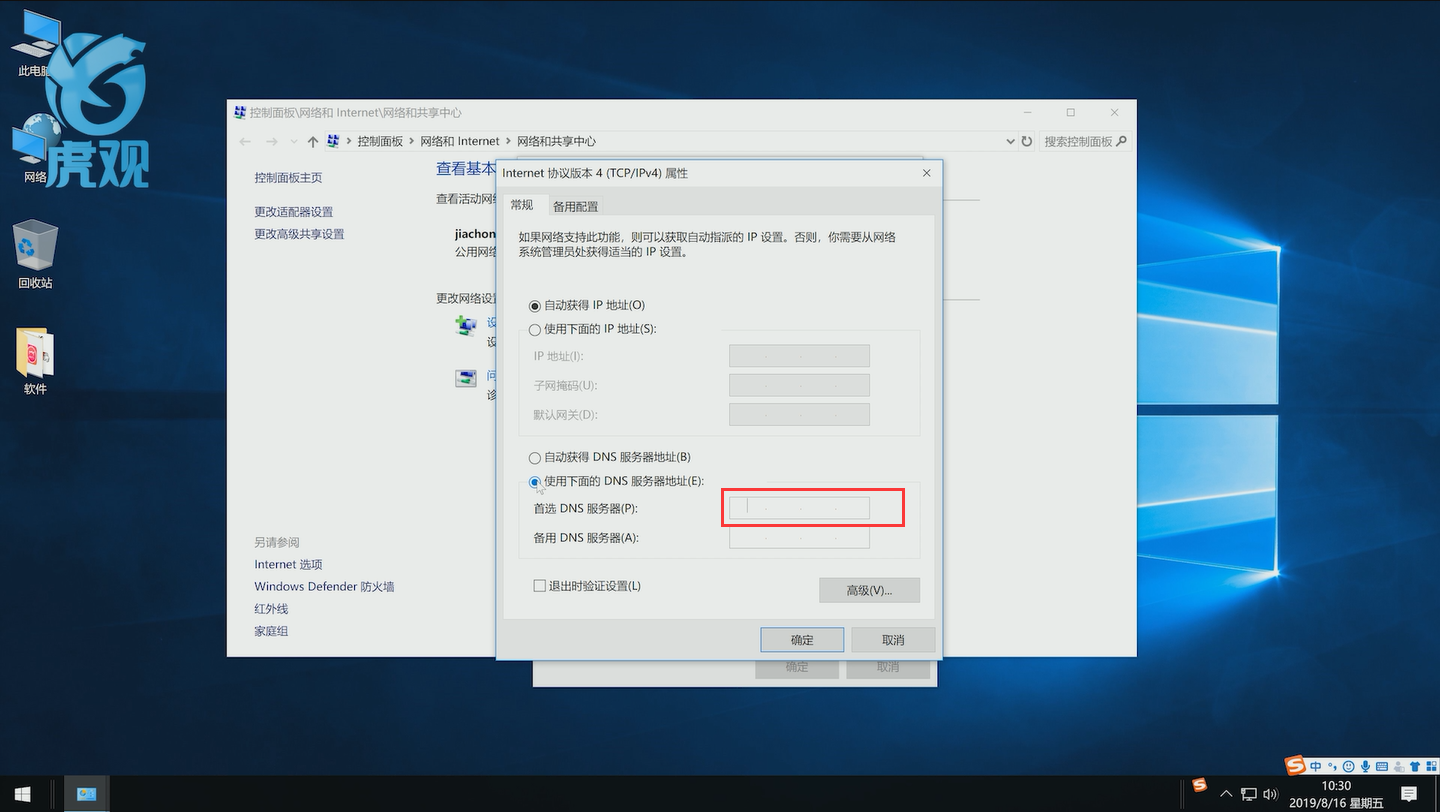Toggle 中 Chinese input mode on IME bar
This screenshot has width=1440, height=812.
point(1316,766)
